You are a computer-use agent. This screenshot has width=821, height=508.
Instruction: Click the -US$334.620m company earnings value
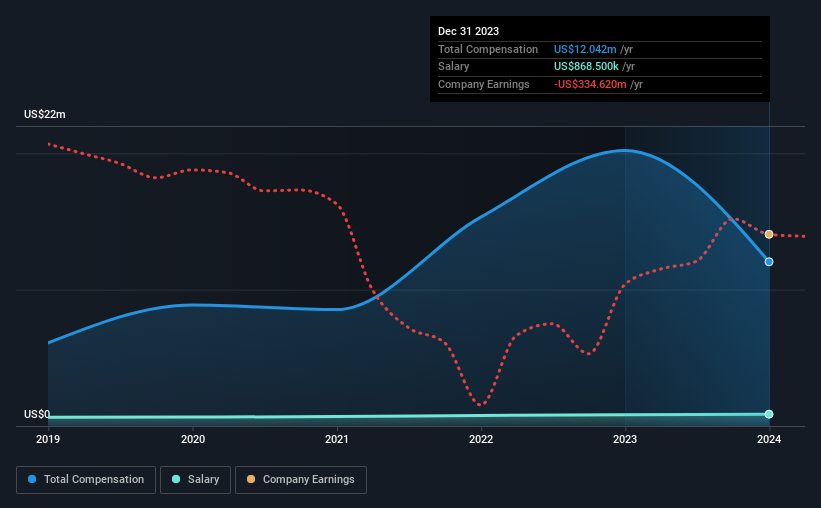(x=590, y=84)
